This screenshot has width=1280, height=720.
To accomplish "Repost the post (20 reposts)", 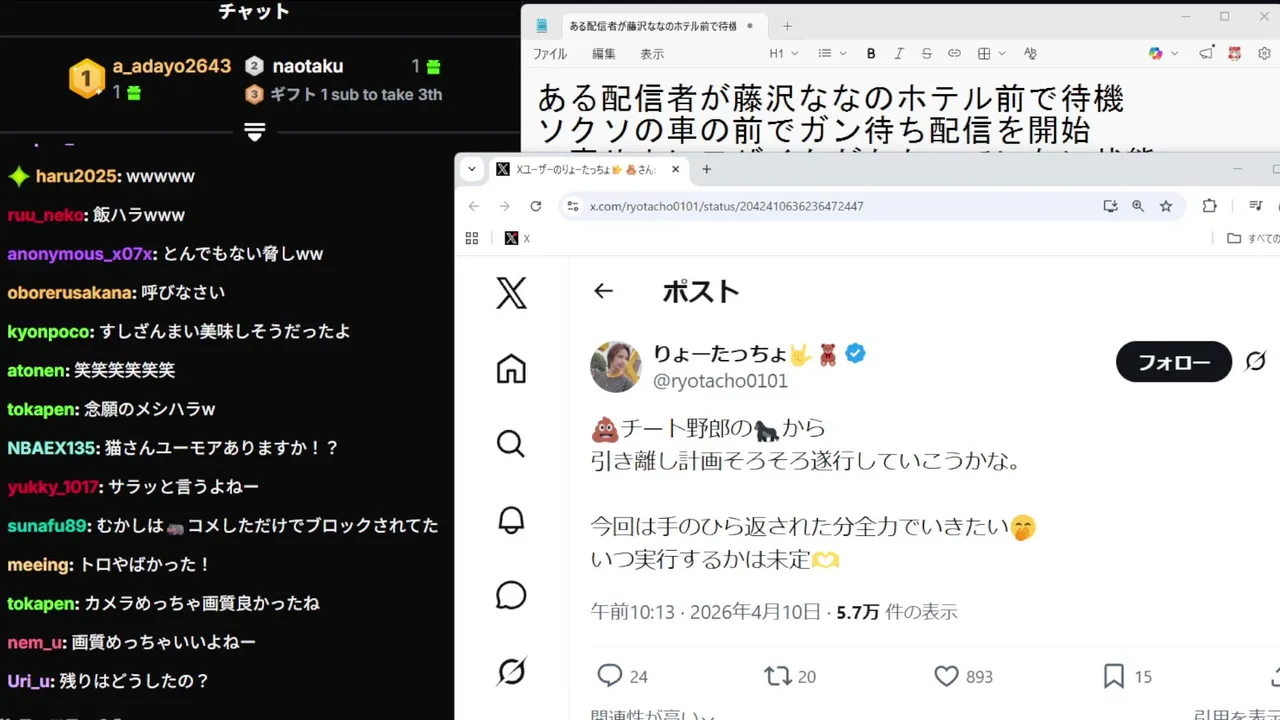I will [790, 677].
